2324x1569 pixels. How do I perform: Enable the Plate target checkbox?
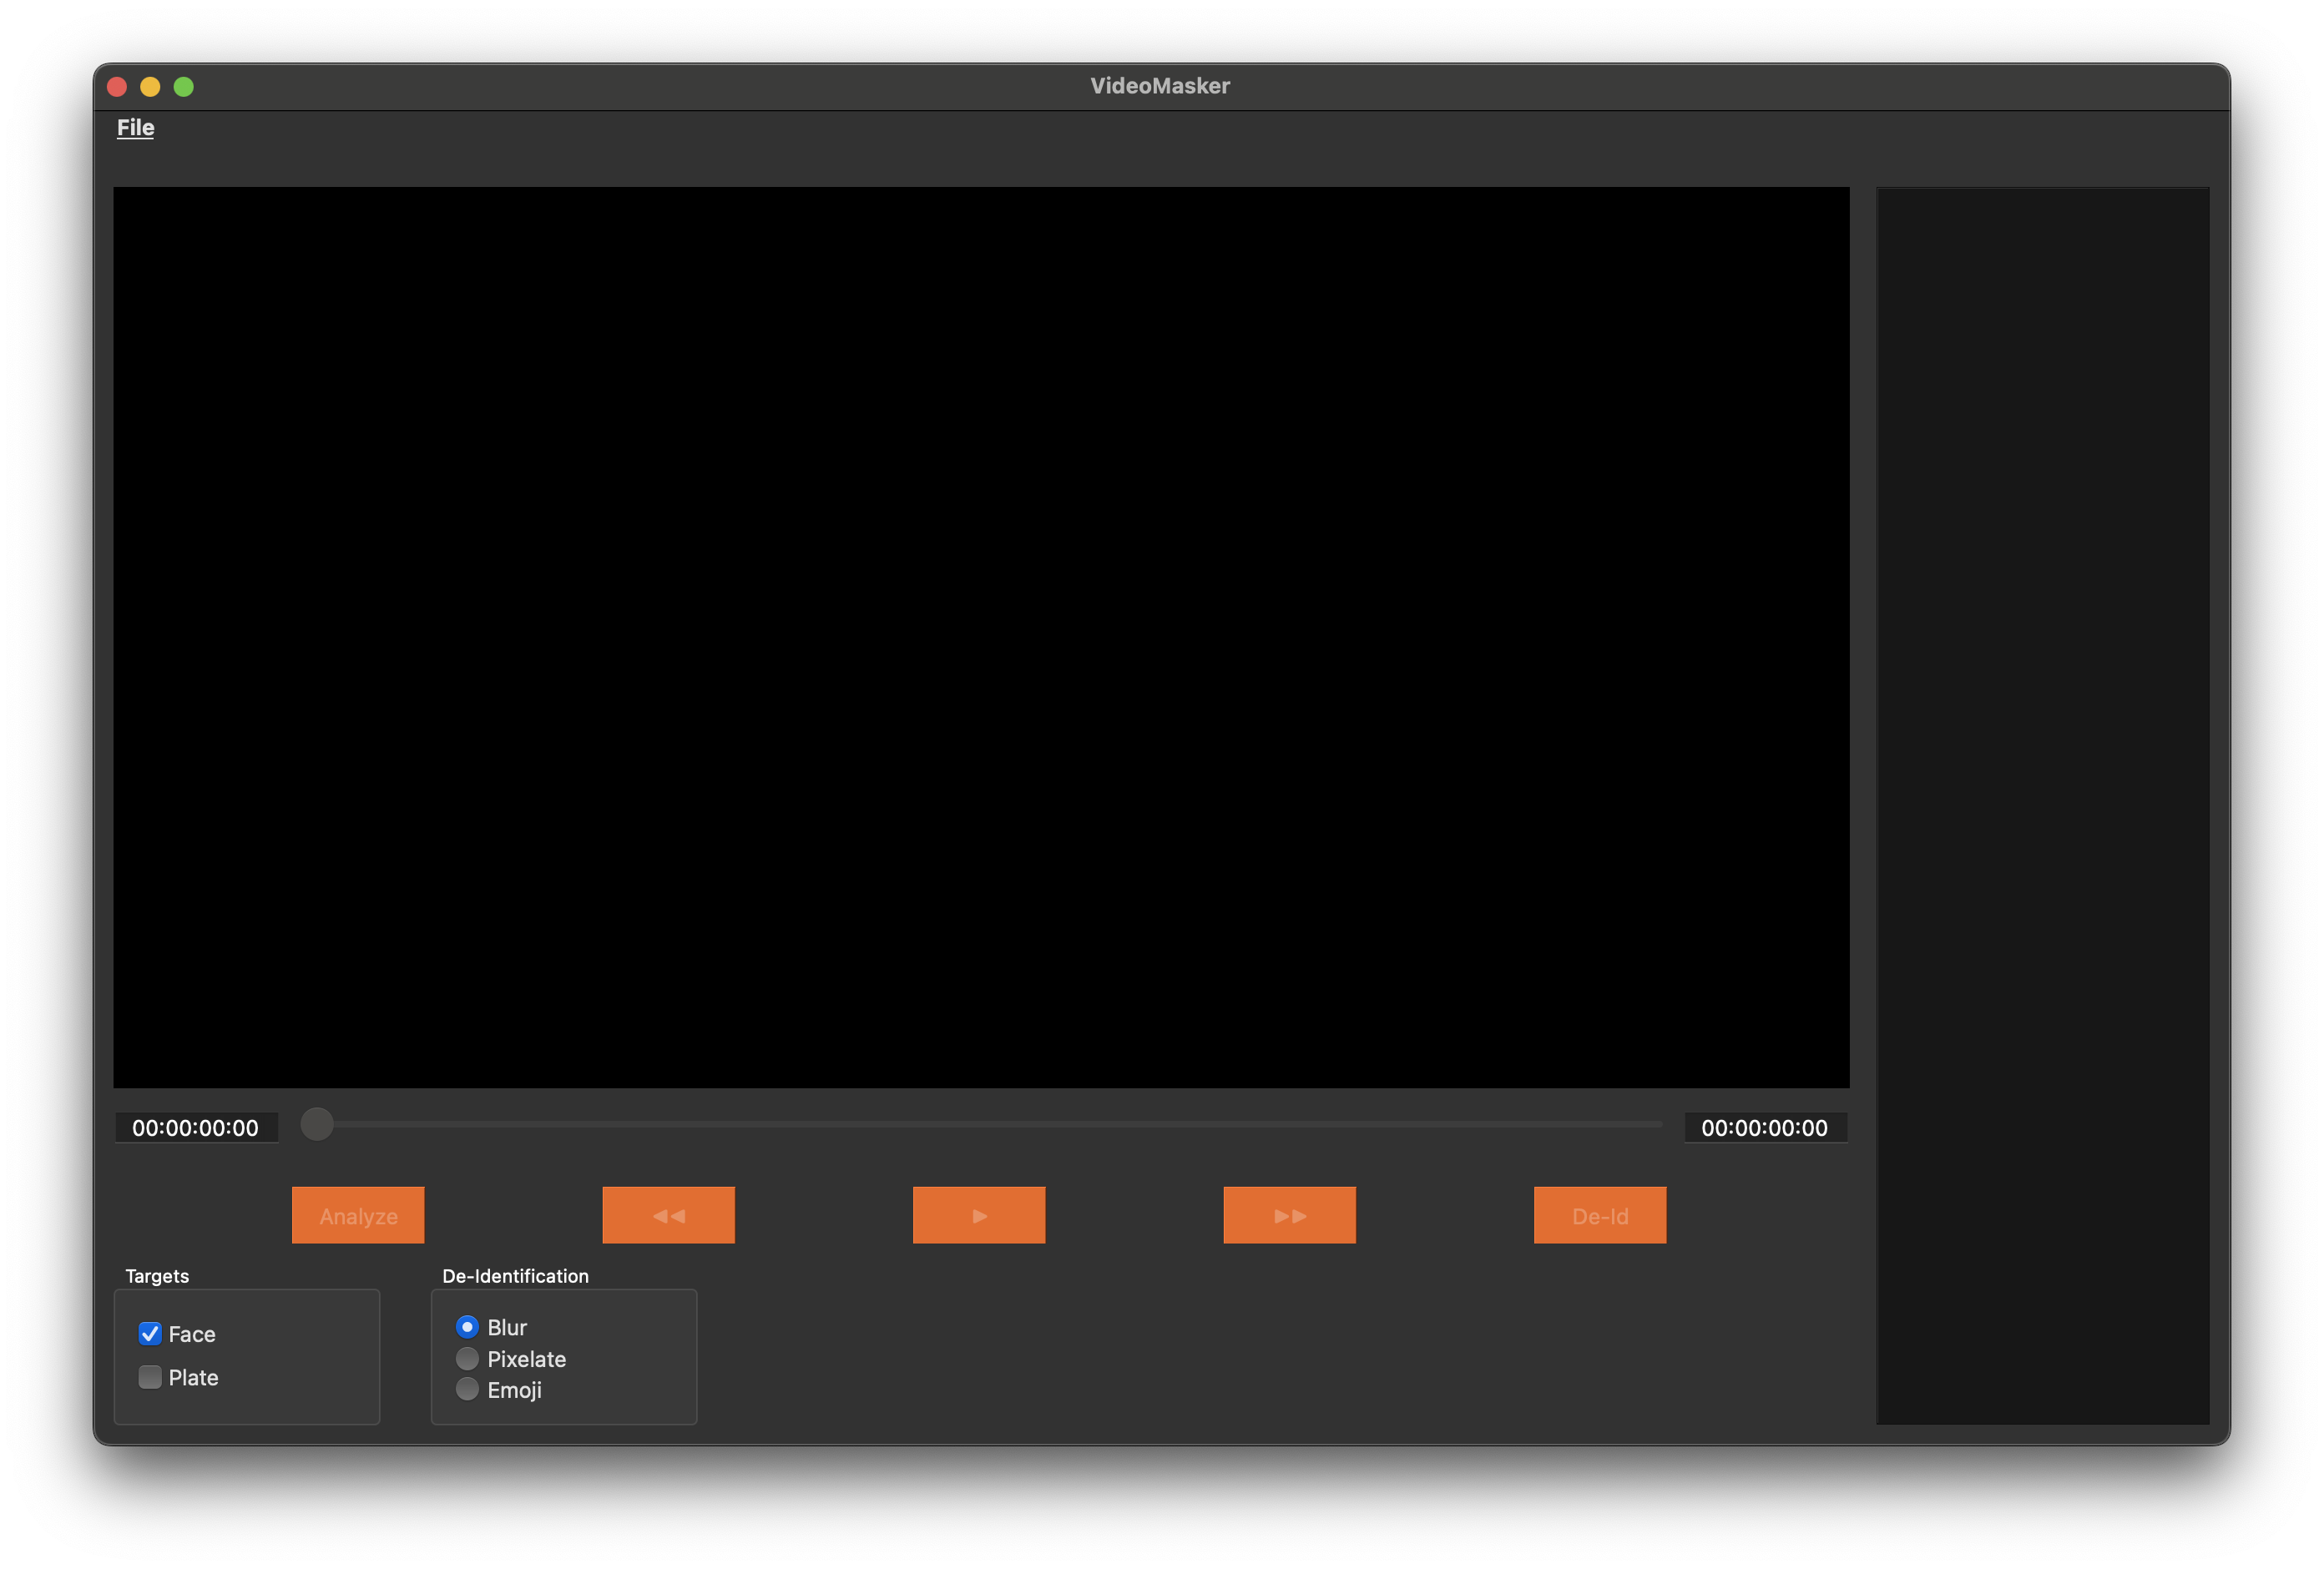pos(150,1377)
